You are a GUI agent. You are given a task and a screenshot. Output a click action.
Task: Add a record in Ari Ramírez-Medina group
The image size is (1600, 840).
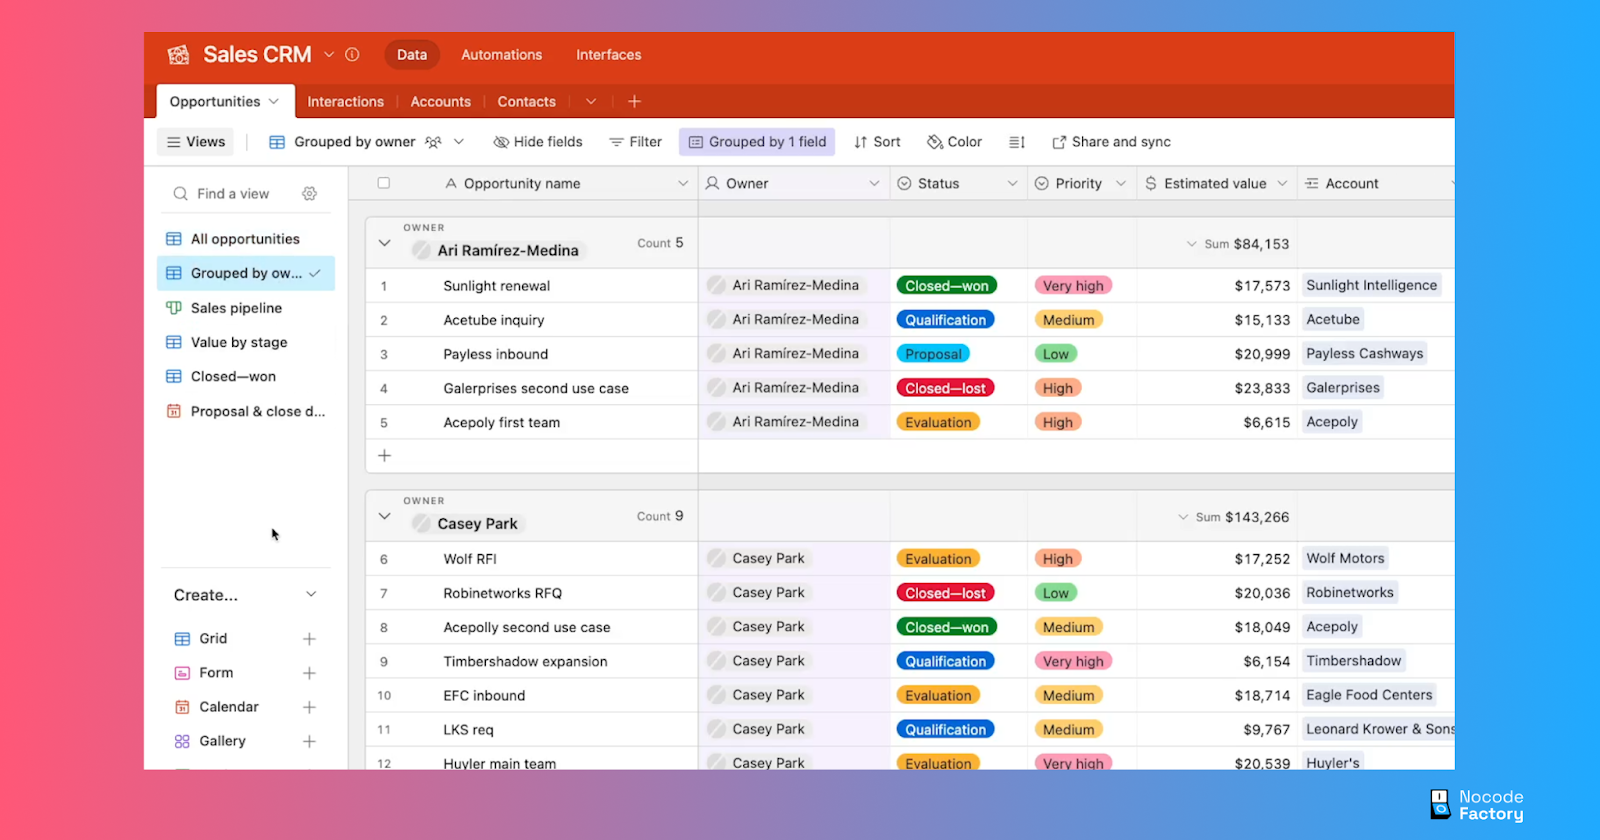(384, 456)
